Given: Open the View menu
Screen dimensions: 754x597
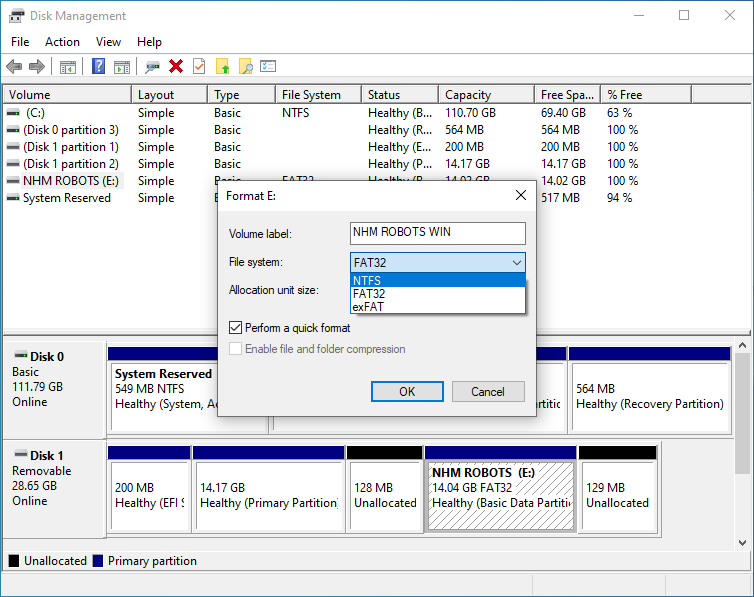Looking at the screenshot, I should 108,42.
